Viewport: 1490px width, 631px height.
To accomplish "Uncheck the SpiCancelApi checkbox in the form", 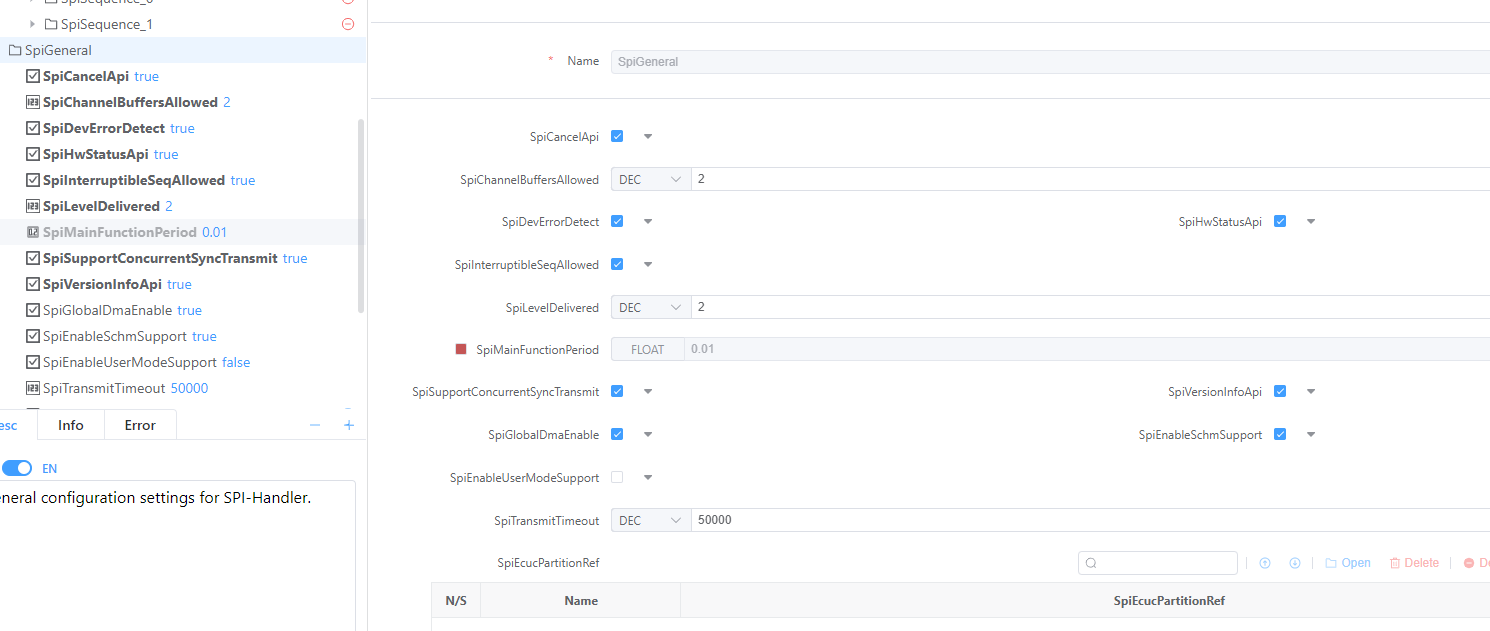I will click(x=617, y=136).
